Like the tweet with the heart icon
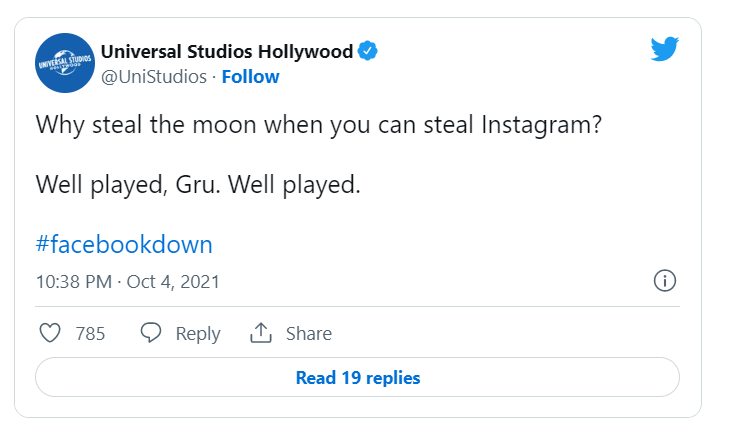This screenshot has width=732, height=444. coord(50,333)
